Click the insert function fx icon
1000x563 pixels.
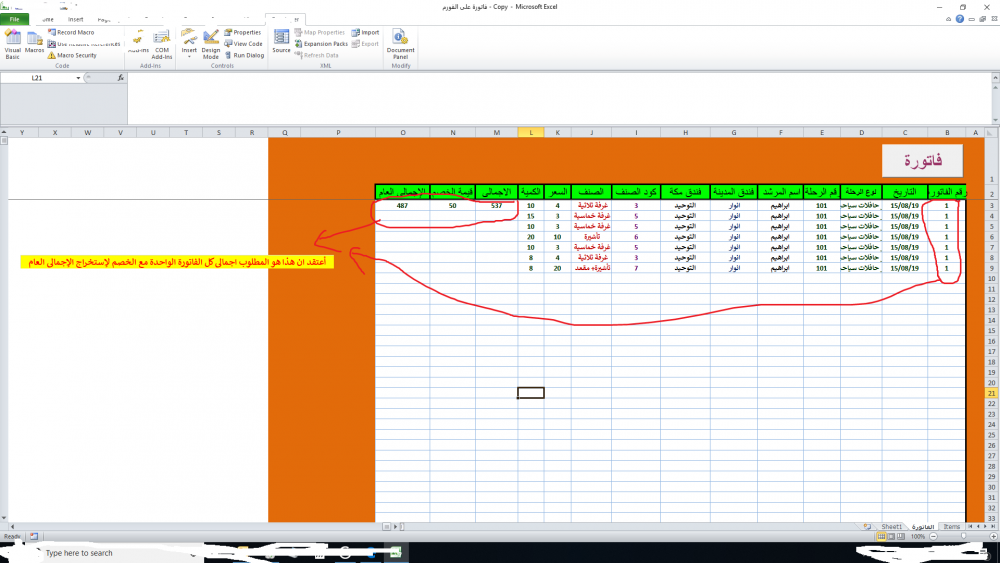coord(121,78)
